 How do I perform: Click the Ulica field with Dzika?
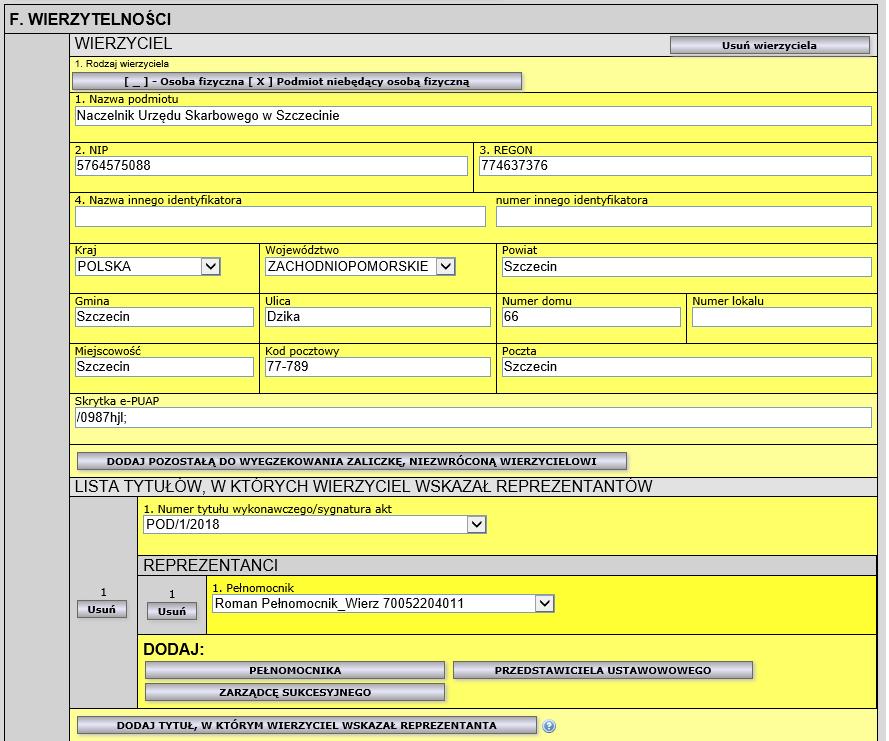[x=378, y=317]
